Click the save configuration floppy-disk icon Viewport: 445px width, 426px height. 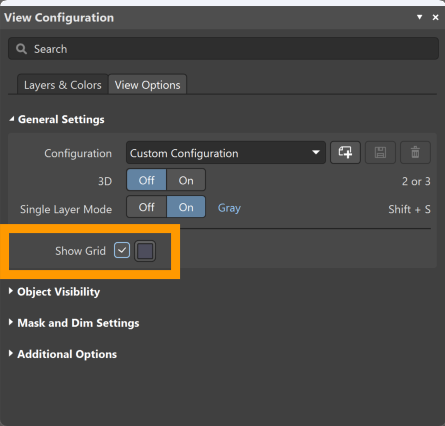pyautogui.click(x=380, y=153)
